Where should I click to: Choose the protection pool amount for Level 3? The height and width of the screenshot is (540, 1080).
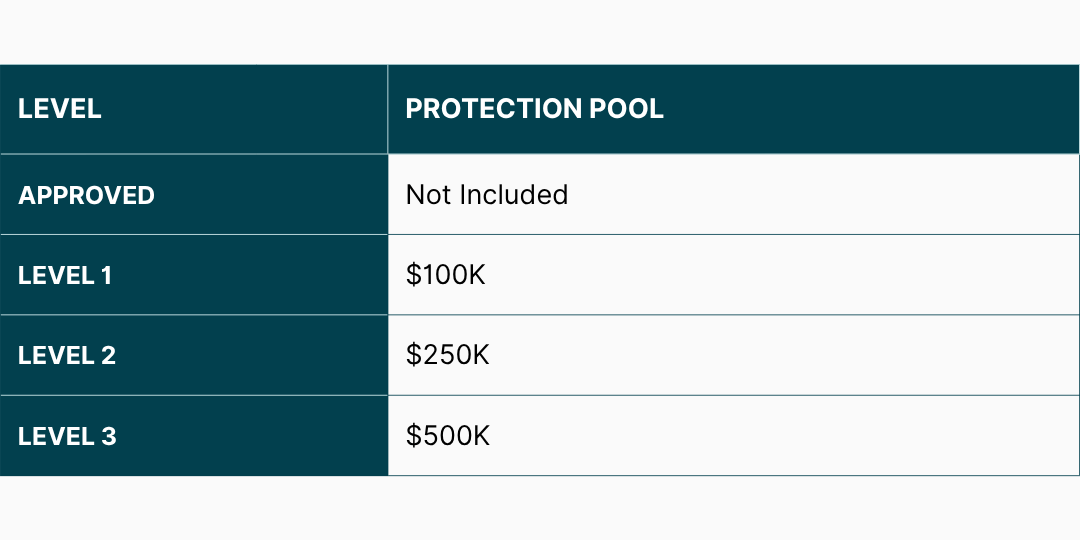(x=447, y=436)
